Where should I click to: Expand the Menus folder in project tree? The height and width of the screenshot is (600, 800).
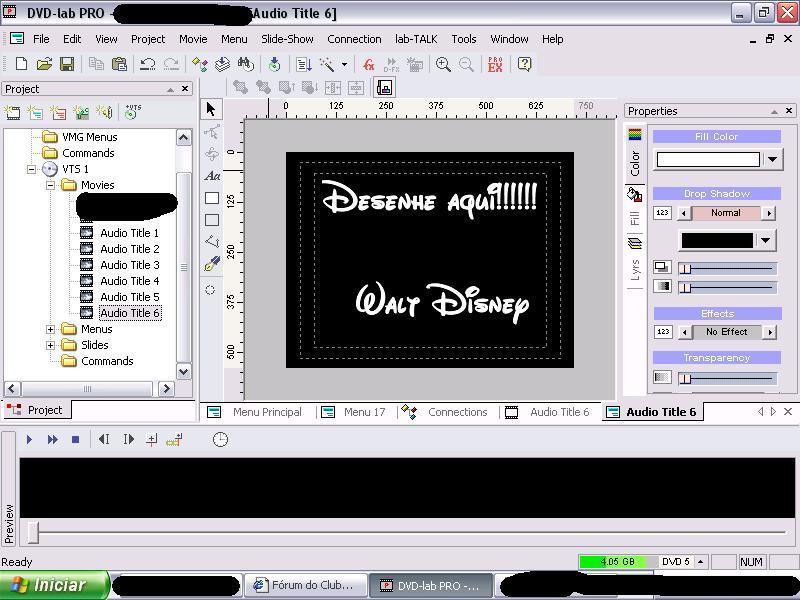point(51,329)
